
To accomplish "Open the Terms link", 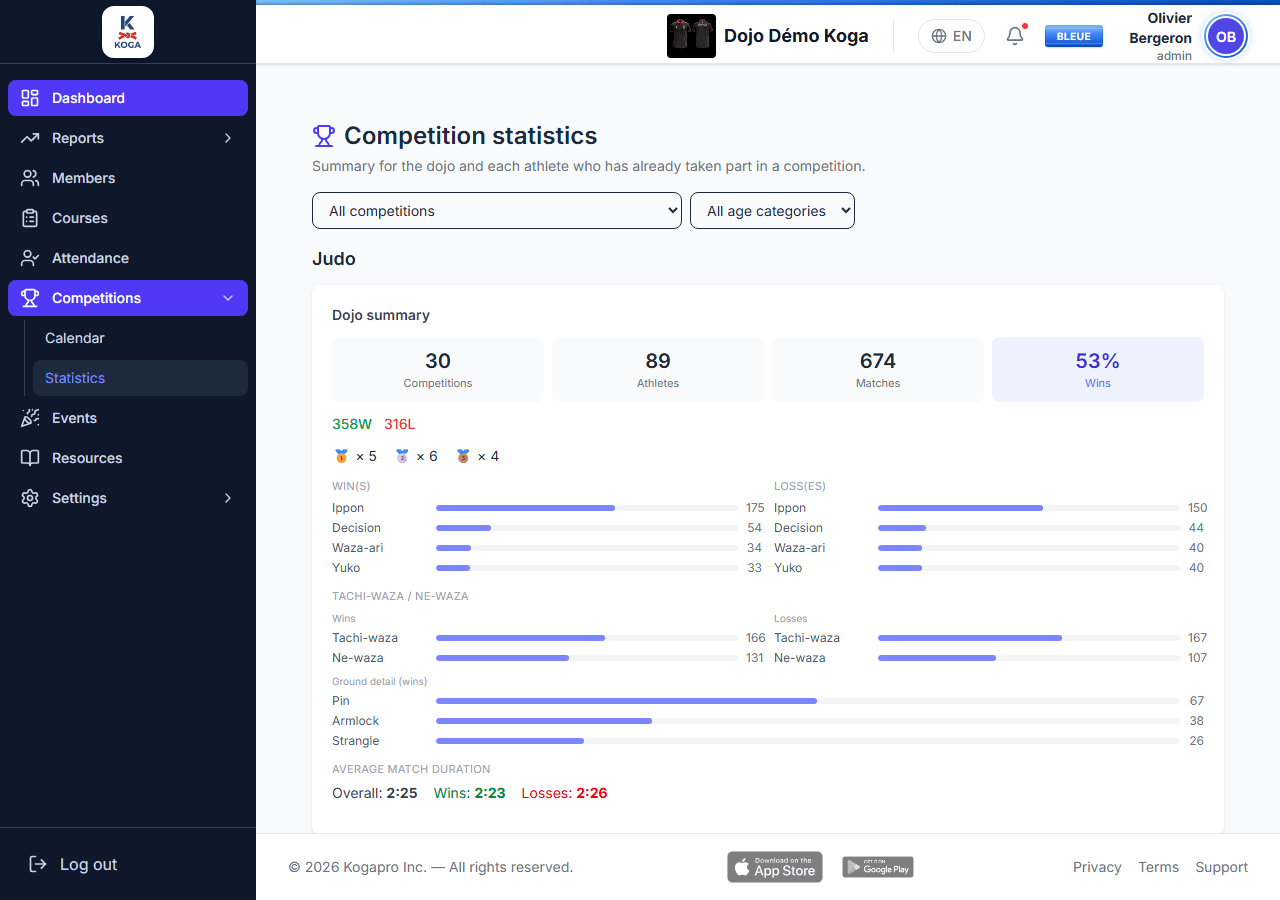I will point(1158,867).
